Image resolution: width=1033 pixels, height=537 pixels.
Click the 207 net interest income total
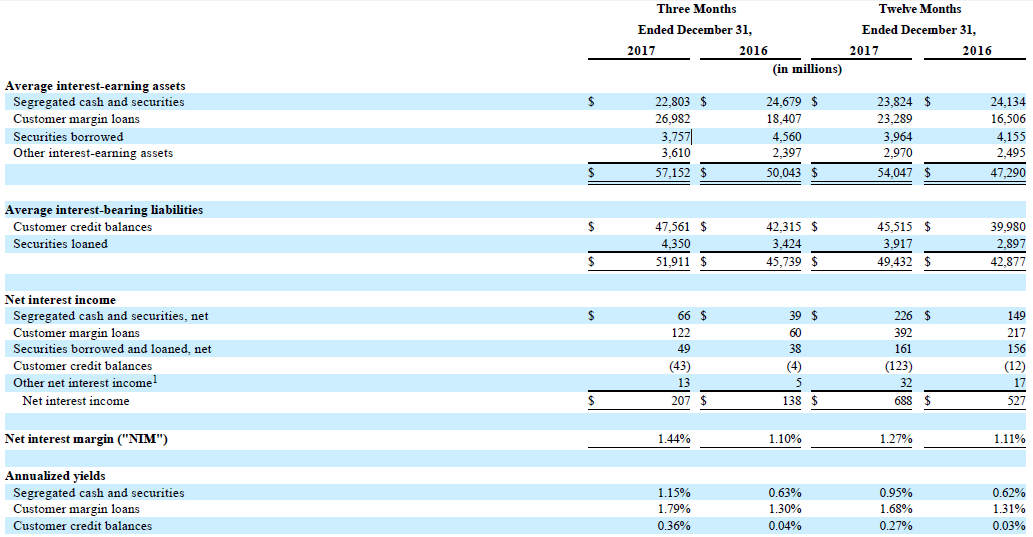click(681, 401)
